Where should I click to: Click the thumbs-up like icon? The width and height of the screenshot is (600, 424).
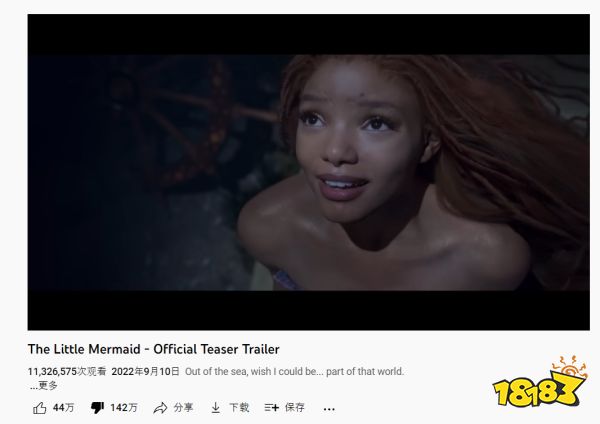pos(39,408)
